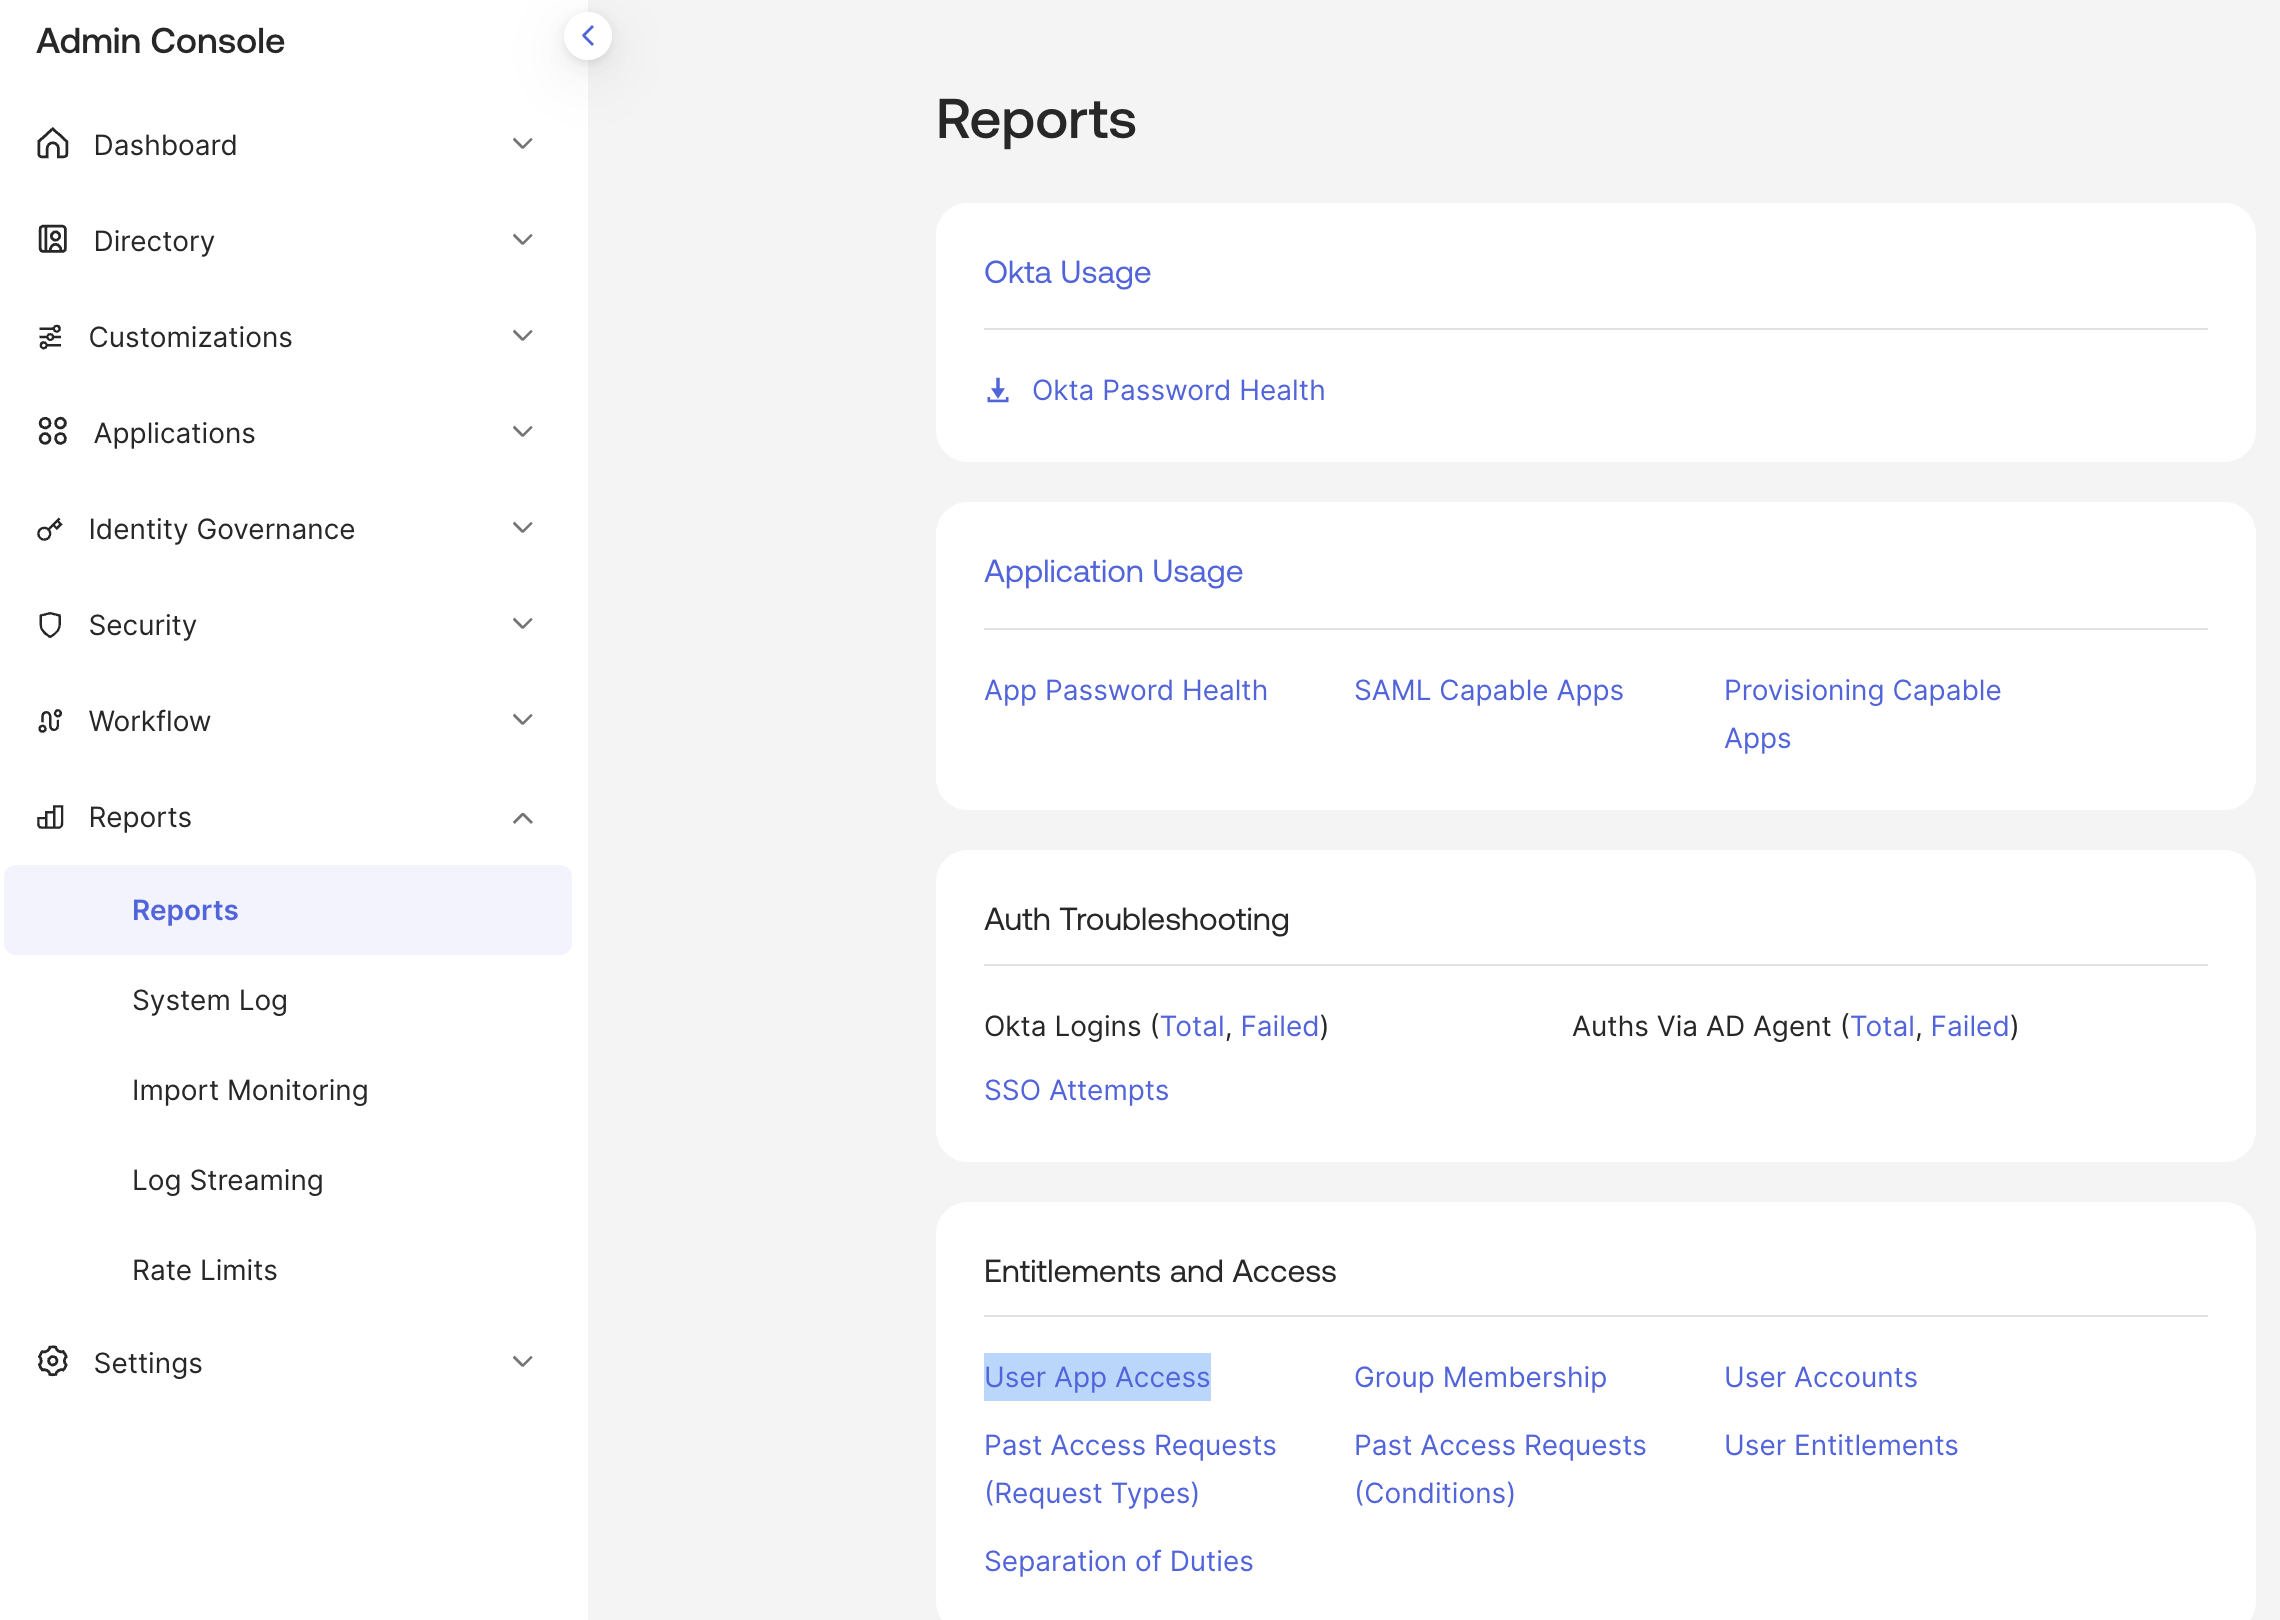Click the Customizations sliders icon
The image size is (2280, 1620).
point(50,337)
